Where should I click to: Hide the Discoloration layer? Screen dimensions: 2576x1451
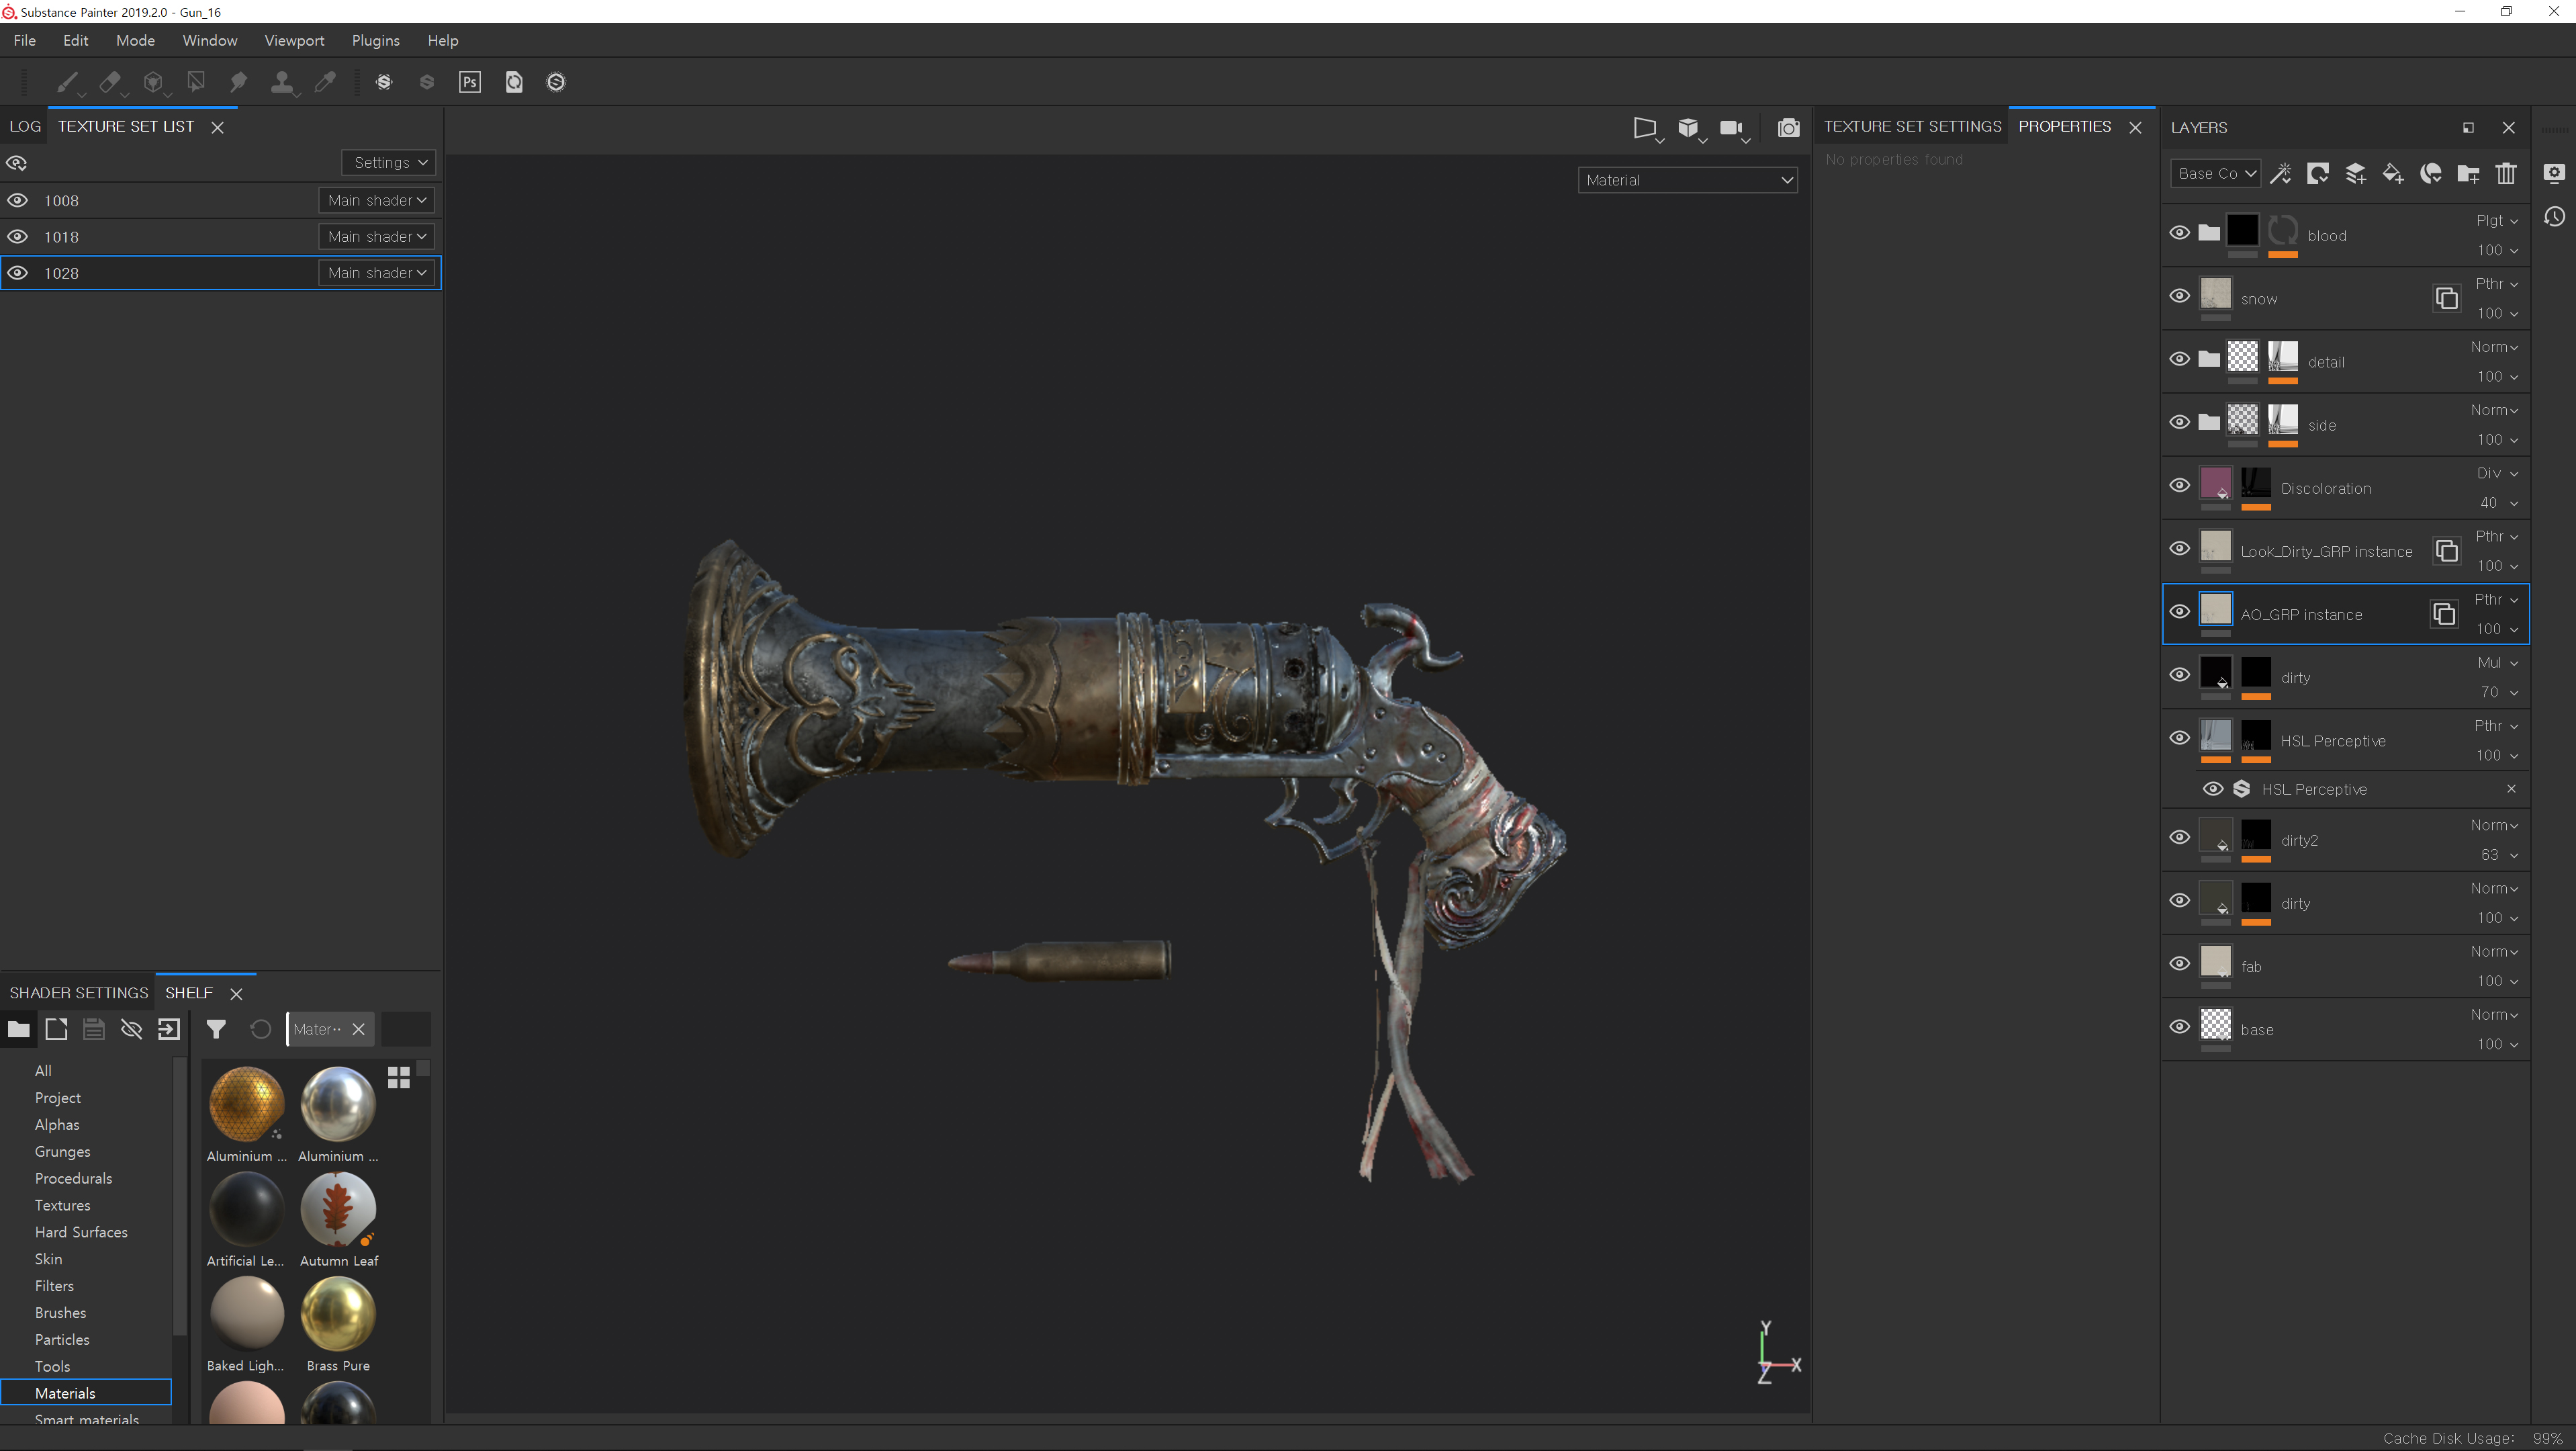click(x=2180, y=486)
